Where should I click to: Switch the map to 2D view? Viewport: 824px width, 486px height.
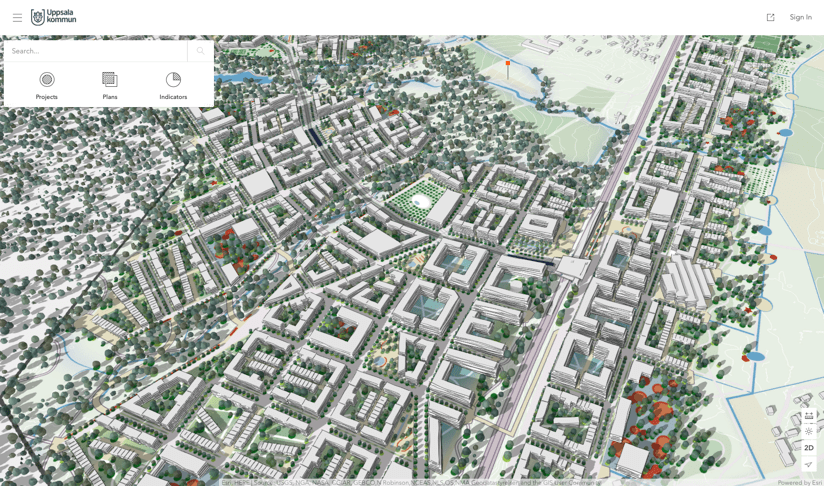click(x=809, y=448)
